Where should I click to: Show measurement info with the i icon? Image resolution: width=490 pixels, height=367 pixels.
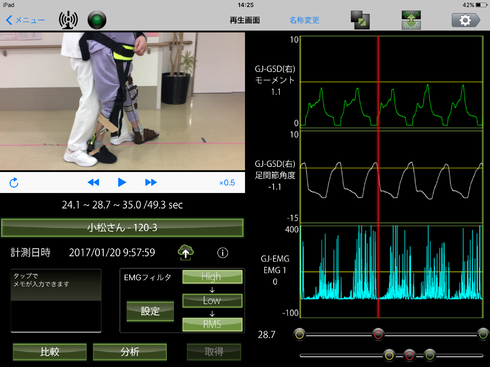(x=223, y=253)
